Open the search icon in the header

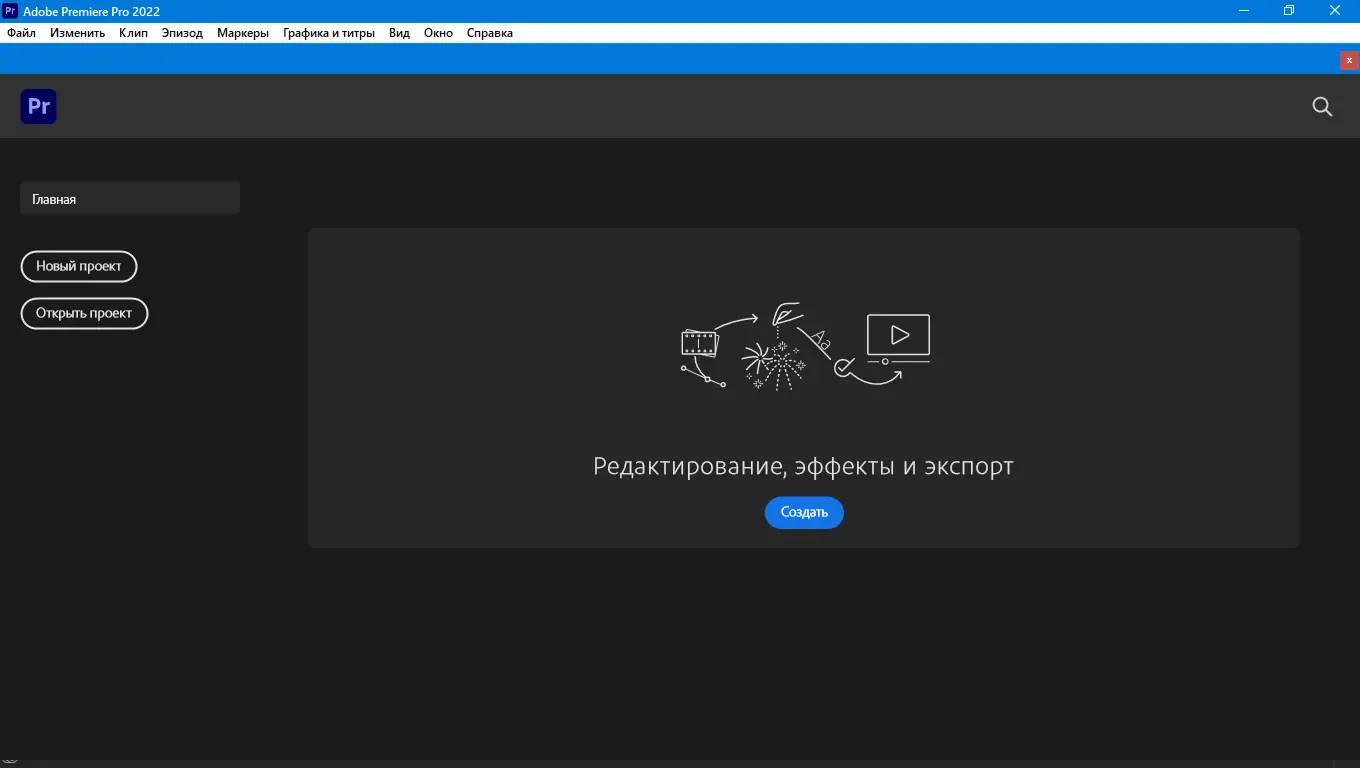click(x=1322, y=106)
